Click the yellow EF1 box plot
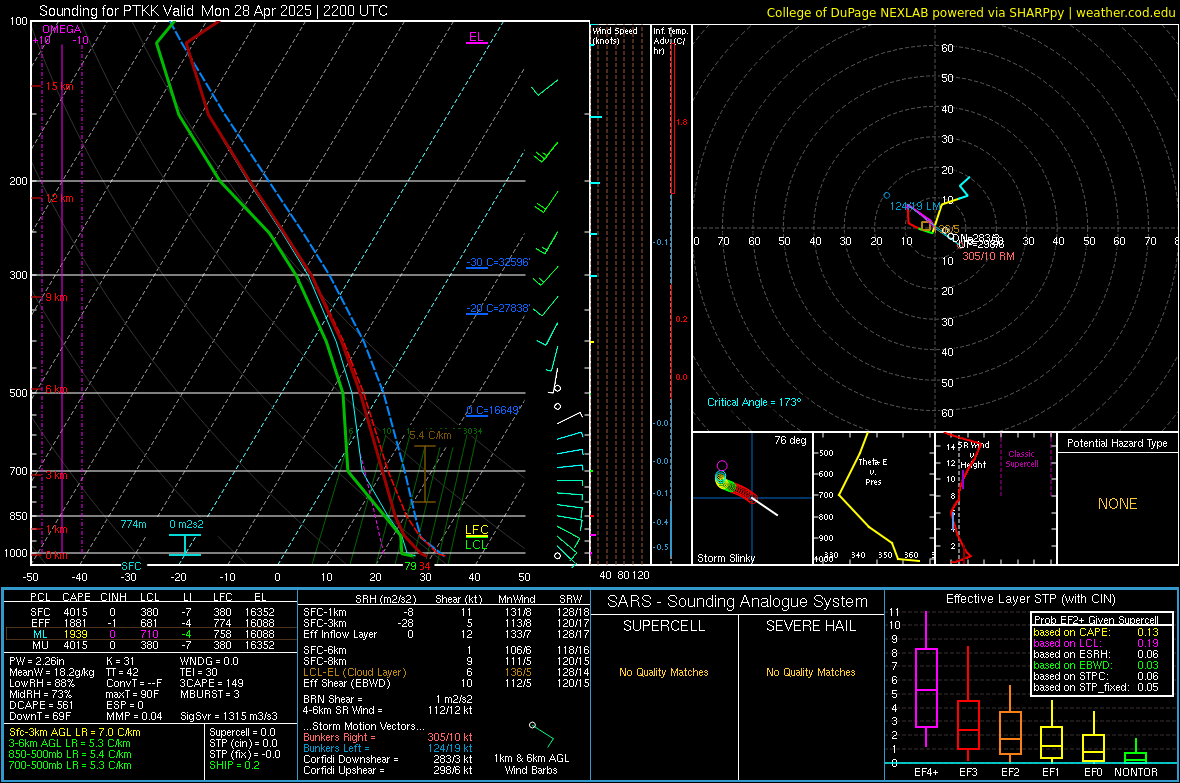 pyautogui.click(x=1051, y=732)
